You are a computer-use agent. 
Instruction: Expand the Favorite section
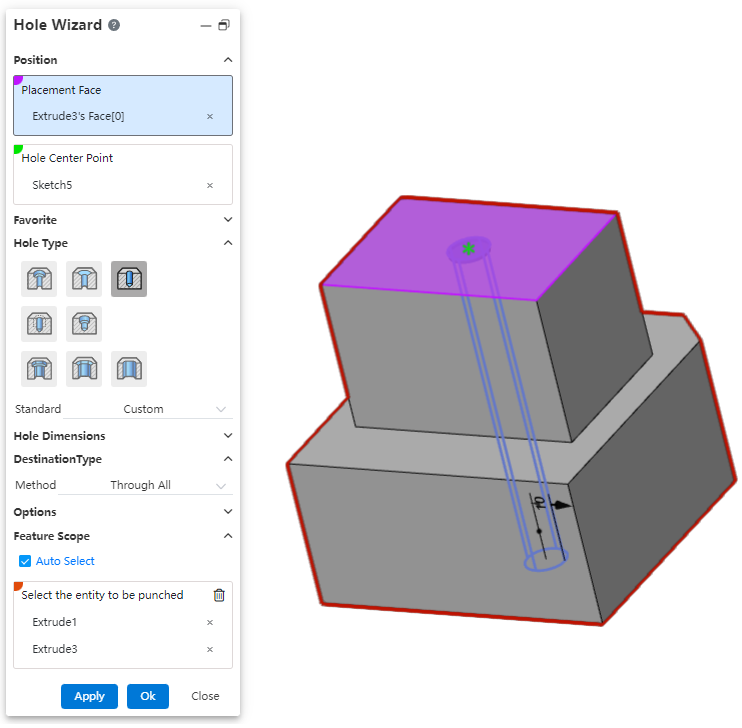(227, 220)
